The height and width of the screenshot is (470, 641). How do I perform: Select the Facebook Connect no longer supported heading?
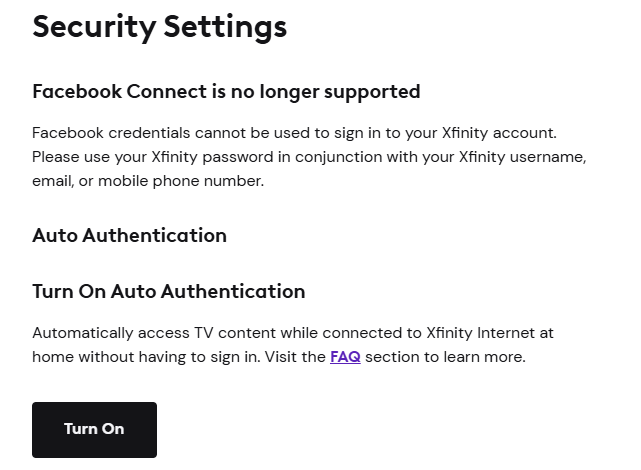coord(226,92)
